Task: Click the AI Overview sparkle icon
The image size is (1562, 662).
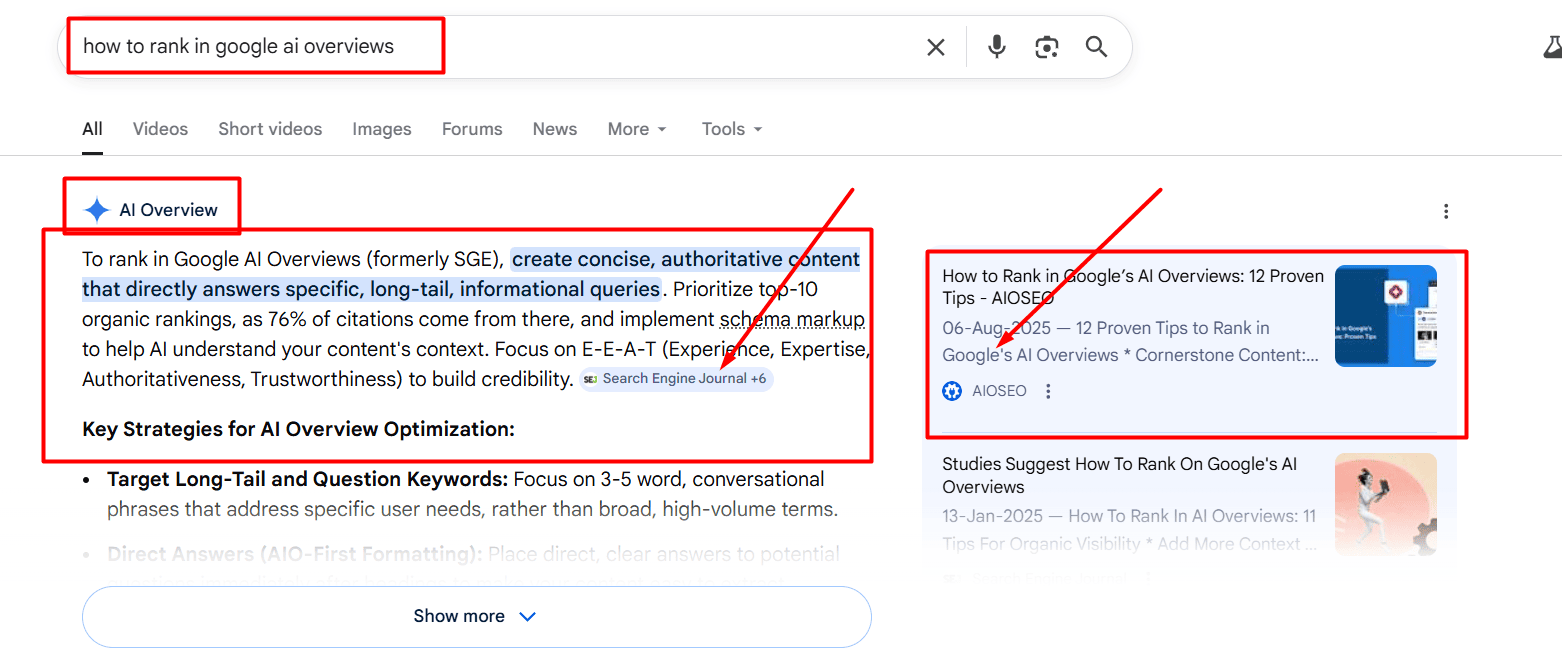Action: (95, 209)
